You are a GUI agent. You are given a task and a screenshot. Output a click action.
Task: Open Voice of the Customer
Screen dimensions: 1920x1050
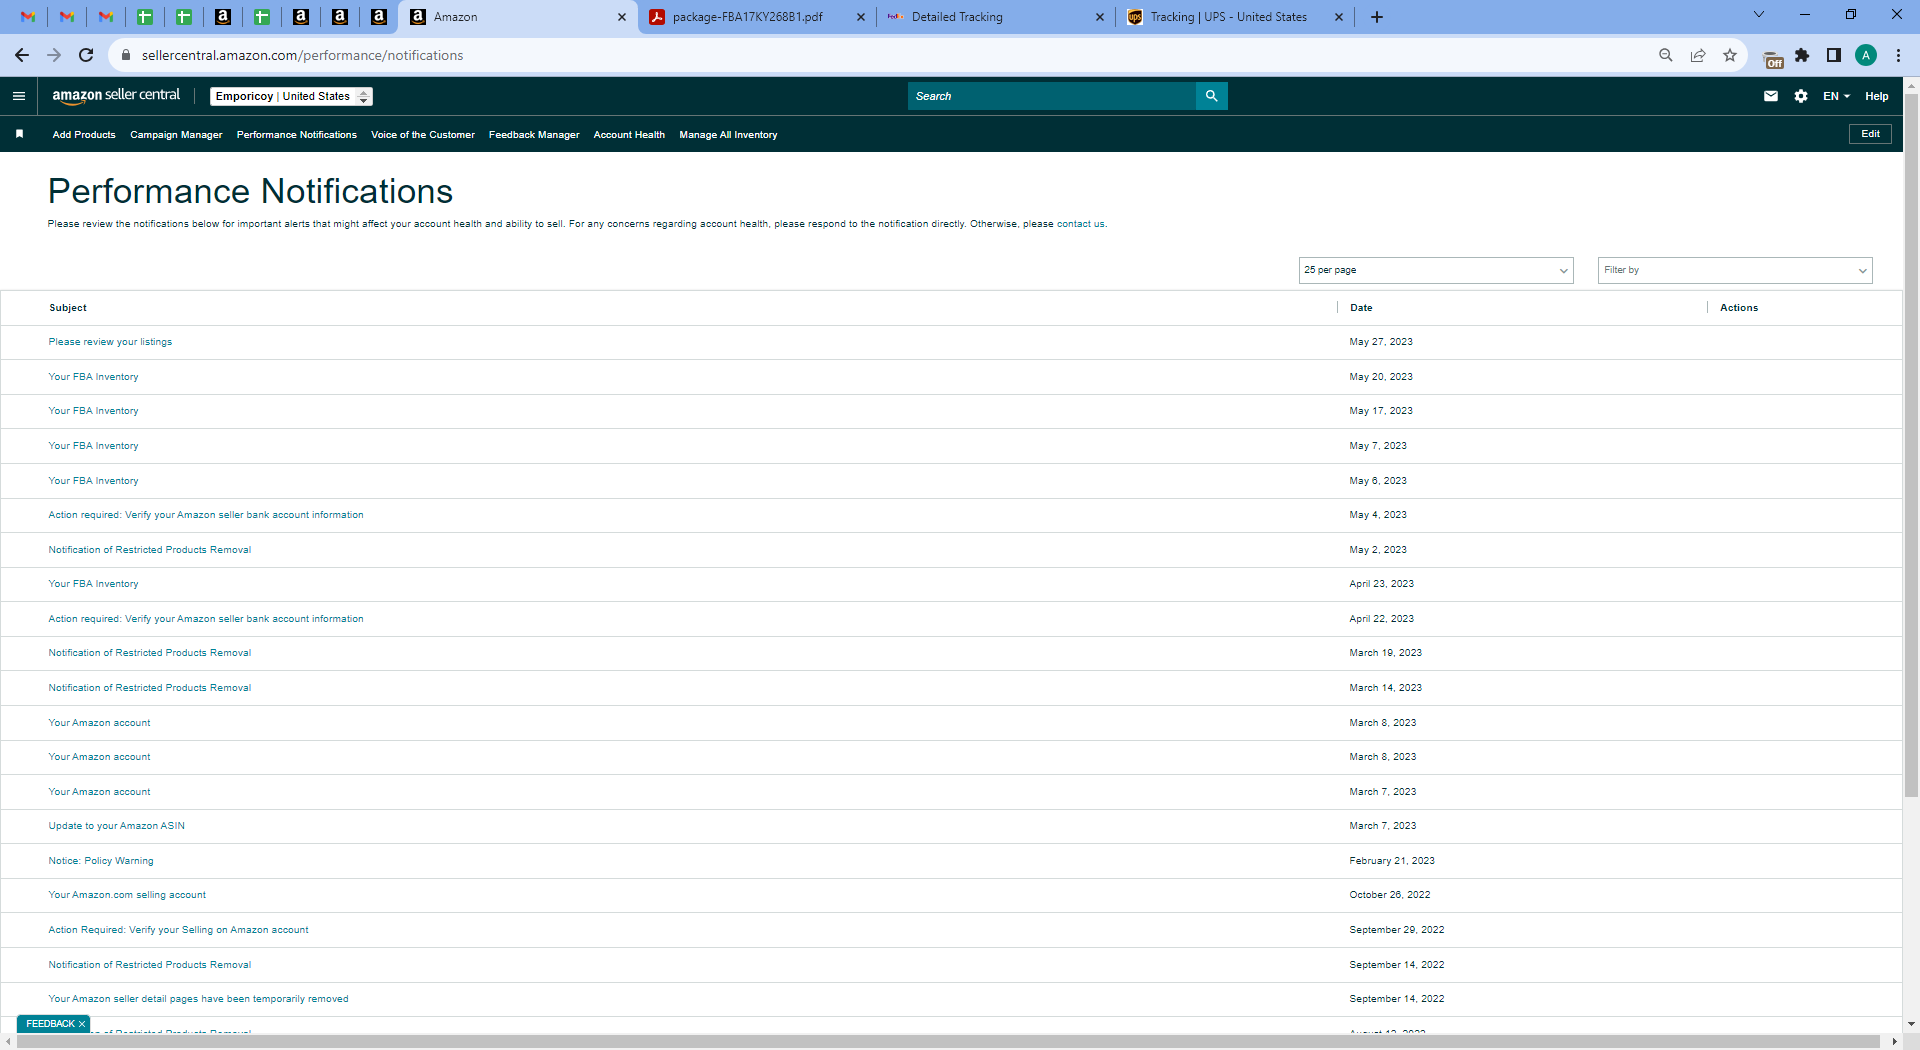tap(423, 135)
